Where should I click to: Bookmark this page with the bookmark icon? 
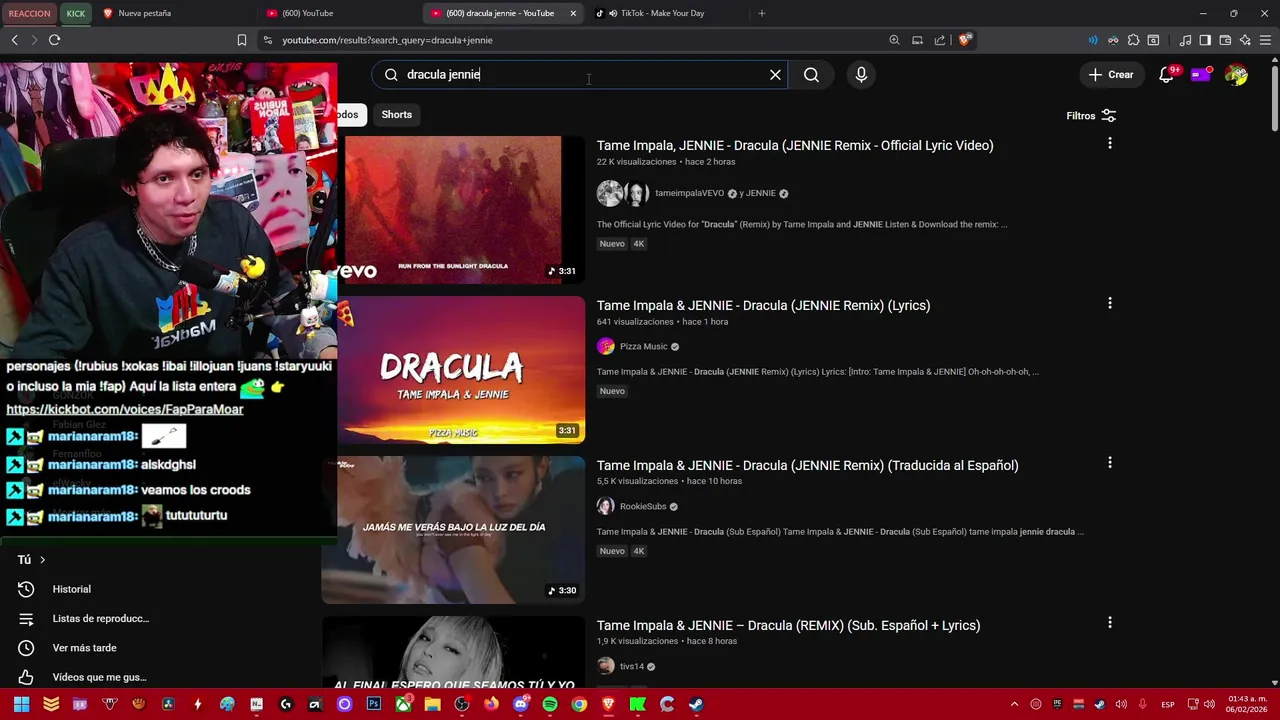(x=242, y=41)
